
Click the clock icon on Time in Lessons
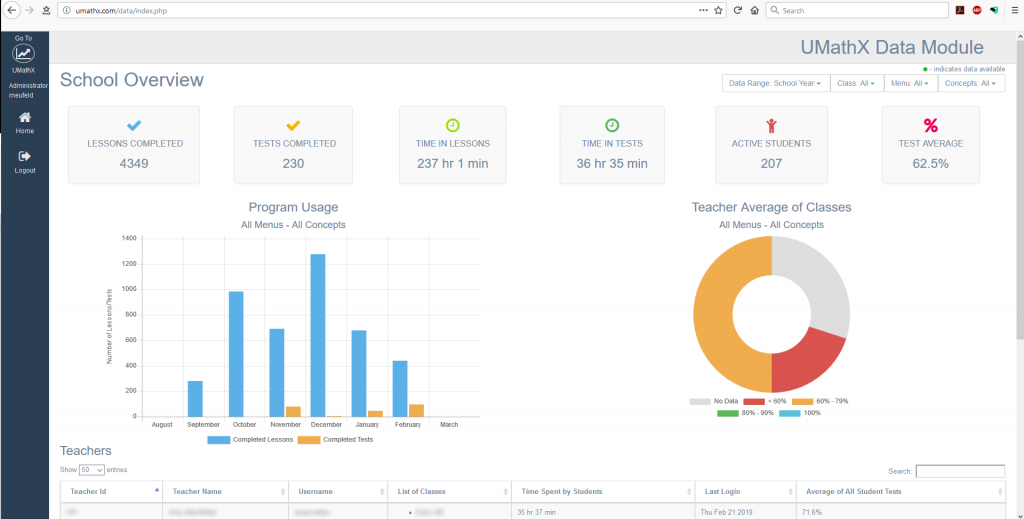(453, 125)
